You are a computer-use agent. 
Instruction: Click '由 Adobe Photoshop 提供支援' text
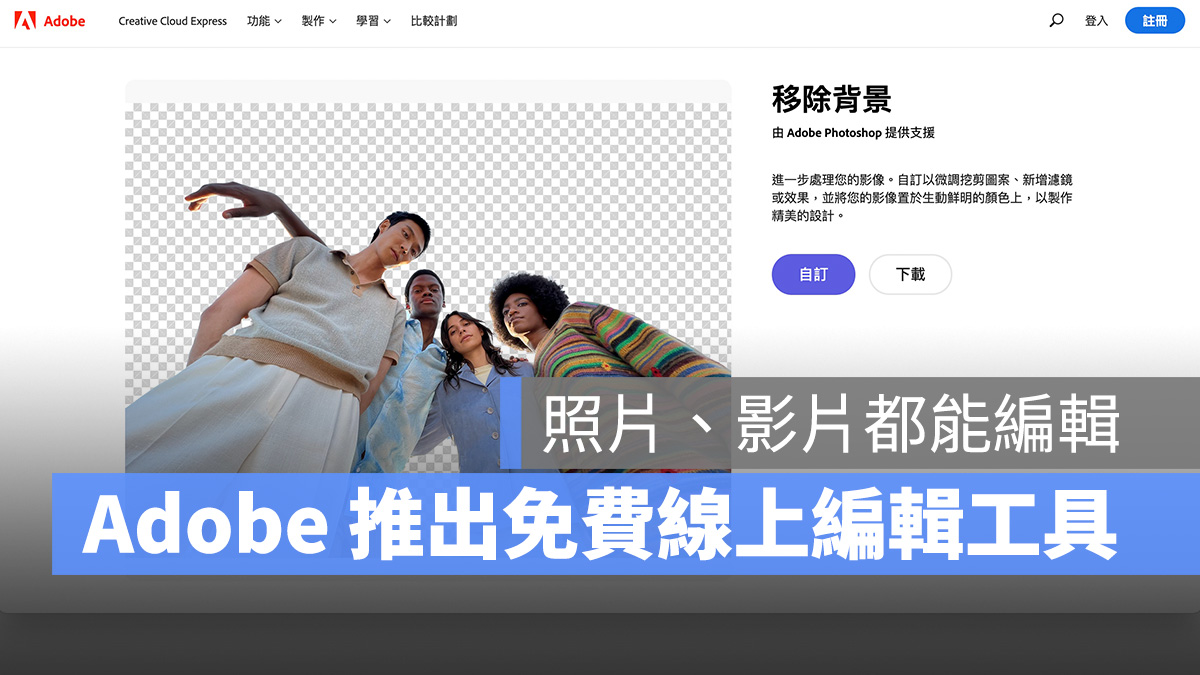pos(853,133)
